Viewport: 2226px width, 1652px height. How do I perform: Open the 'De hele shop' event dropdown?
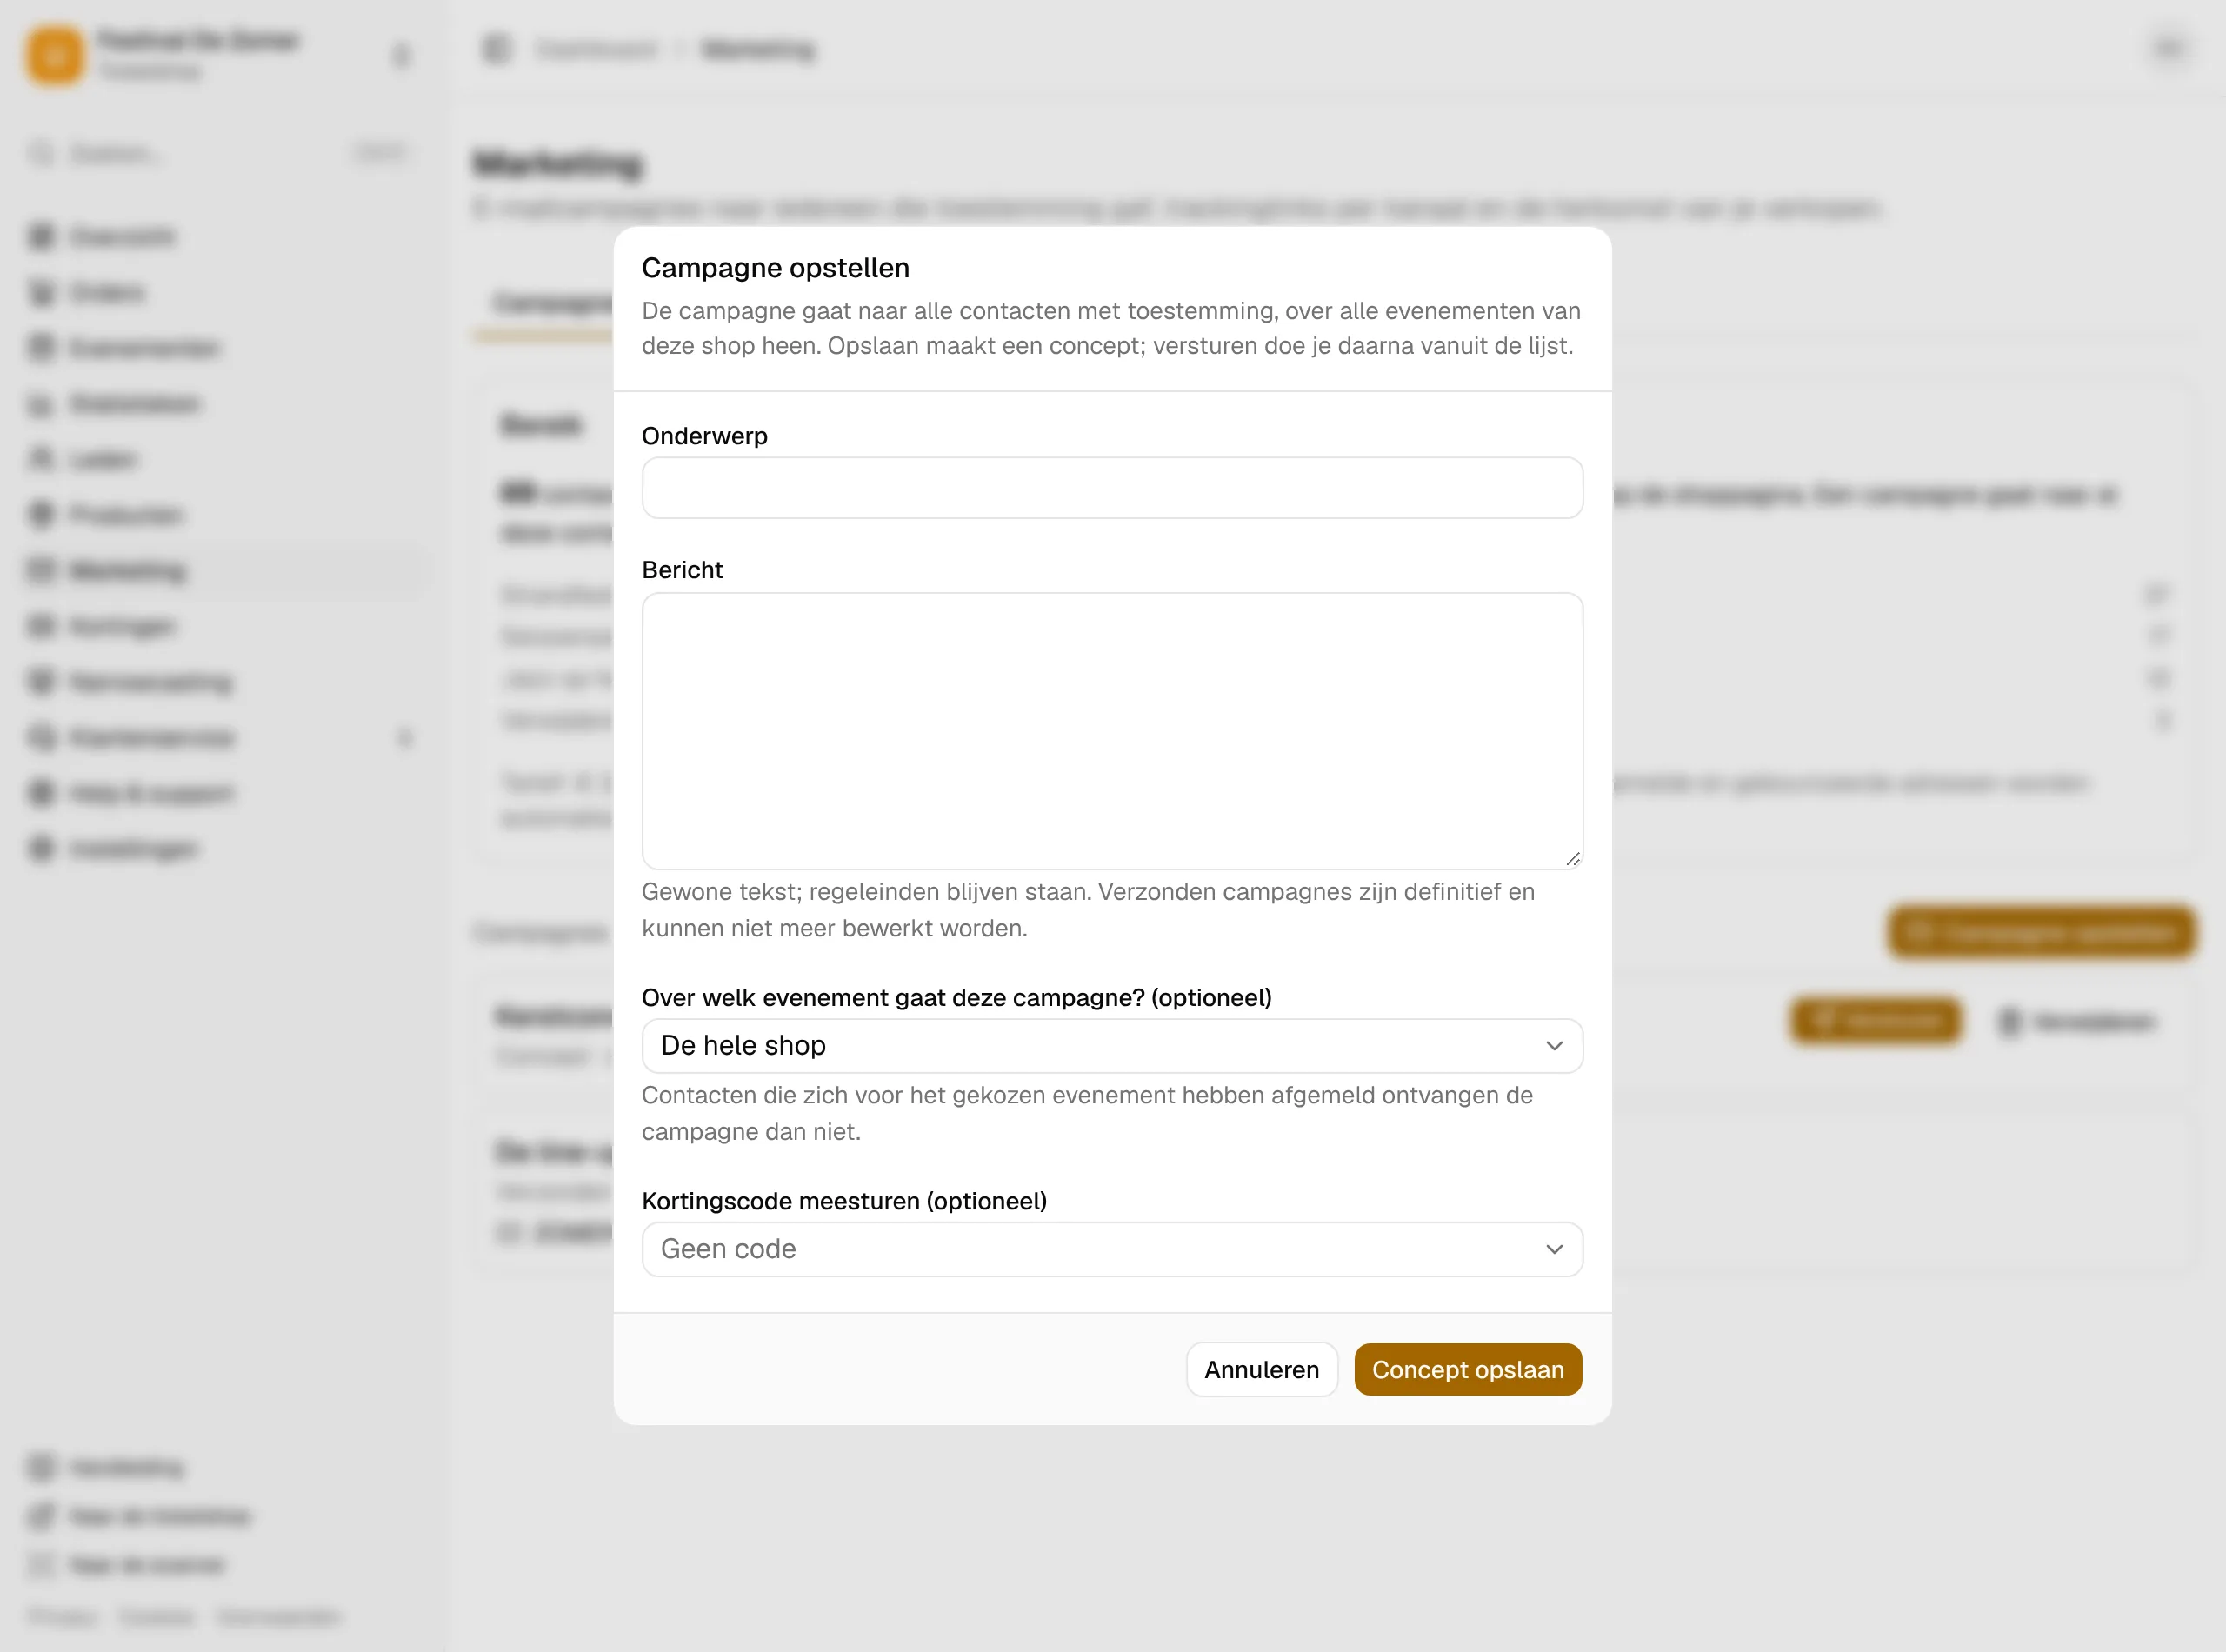coord(1112,1045)
